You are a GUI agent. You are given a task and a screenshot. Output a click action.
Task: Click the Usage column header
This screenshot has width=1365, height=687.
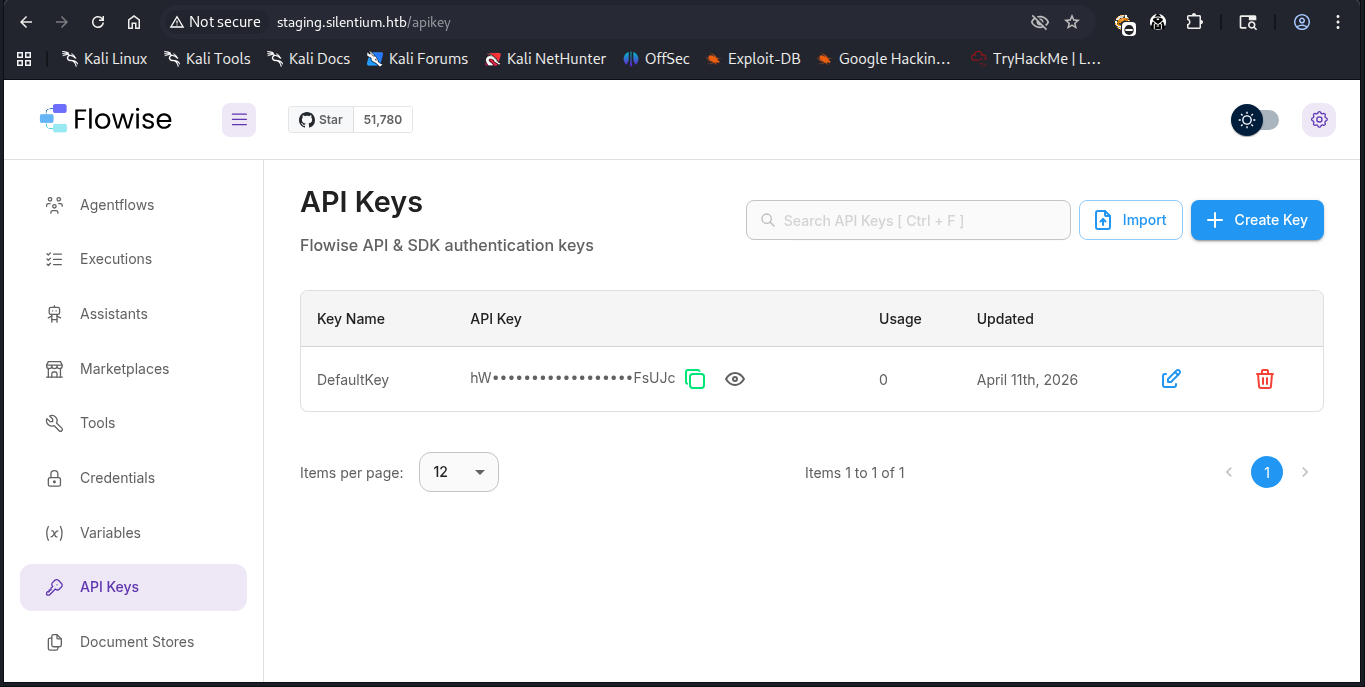[x=900, y=319]
